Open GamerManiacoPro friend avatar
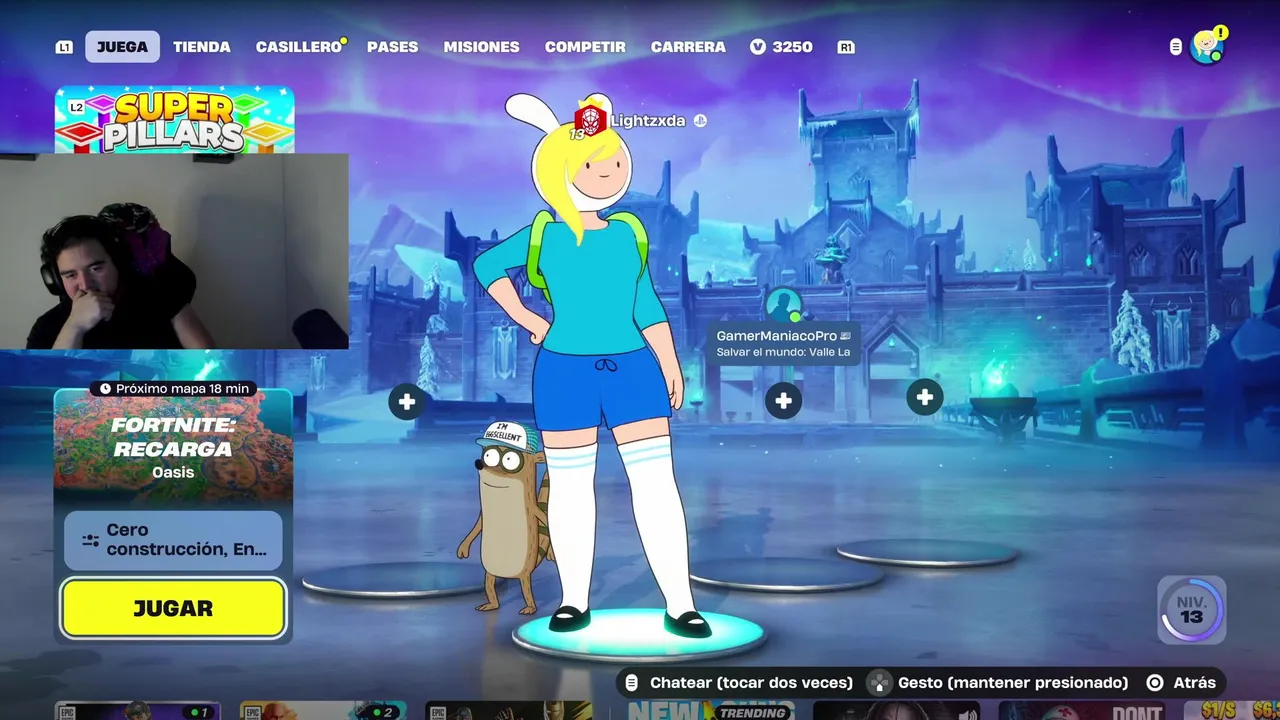This screenshot has width=1280, height=720. coord(783,306)
